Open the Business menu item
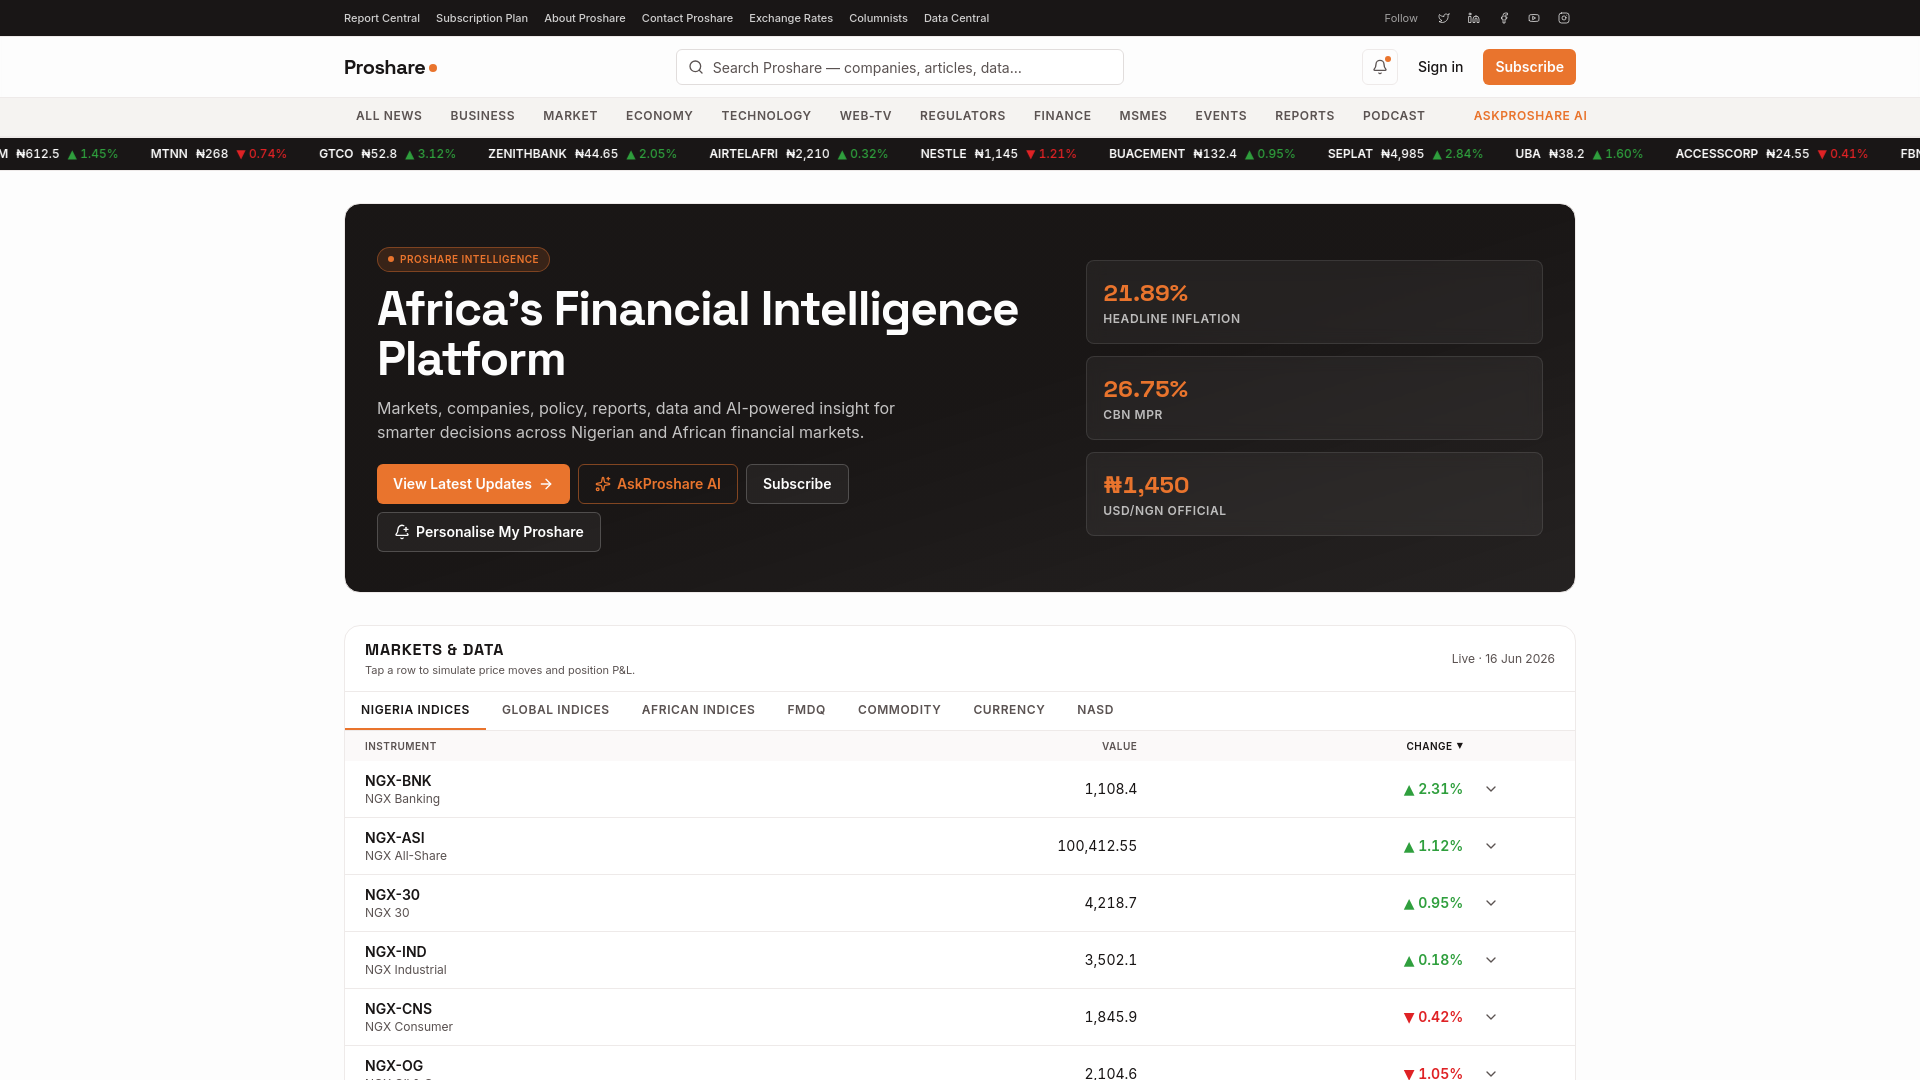 click(482, 116)
